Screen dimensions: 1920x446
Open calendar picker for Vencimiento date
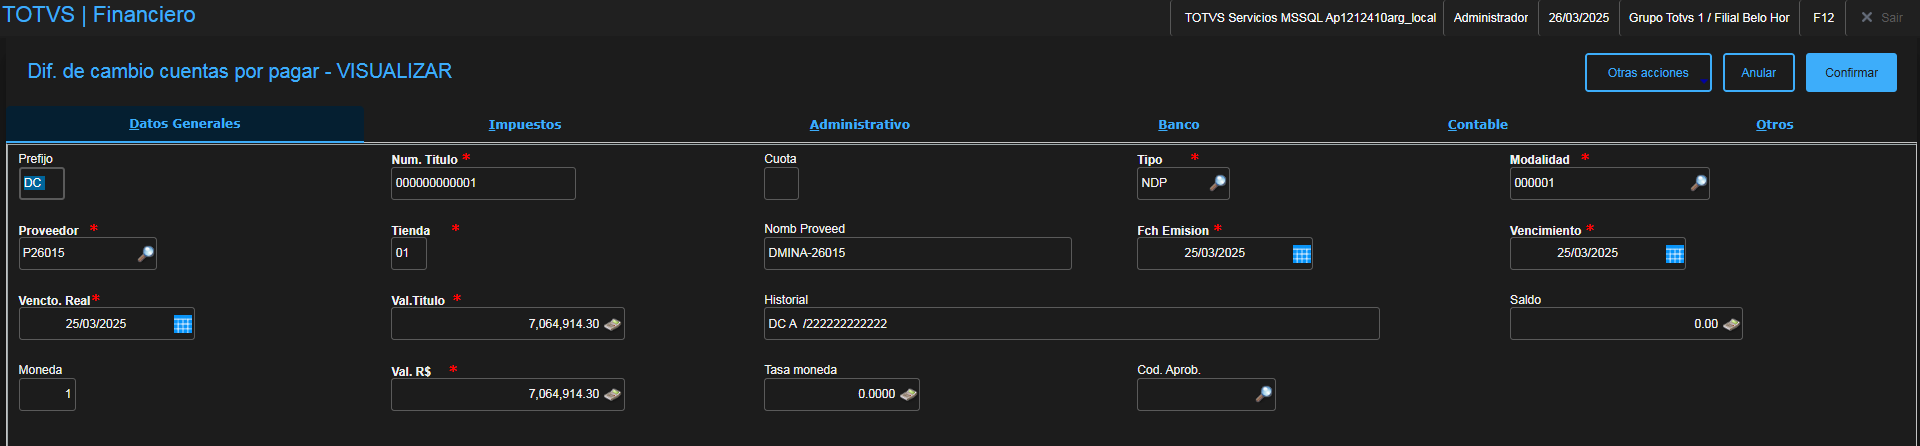[x=1674, y=254]
